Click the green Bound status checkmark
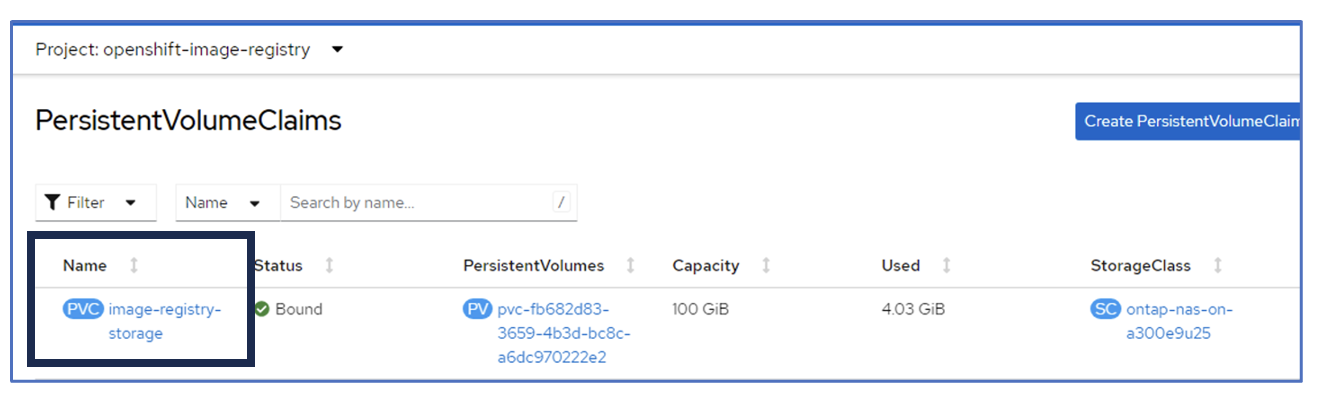1340x406 pixels. pos(262,309)
